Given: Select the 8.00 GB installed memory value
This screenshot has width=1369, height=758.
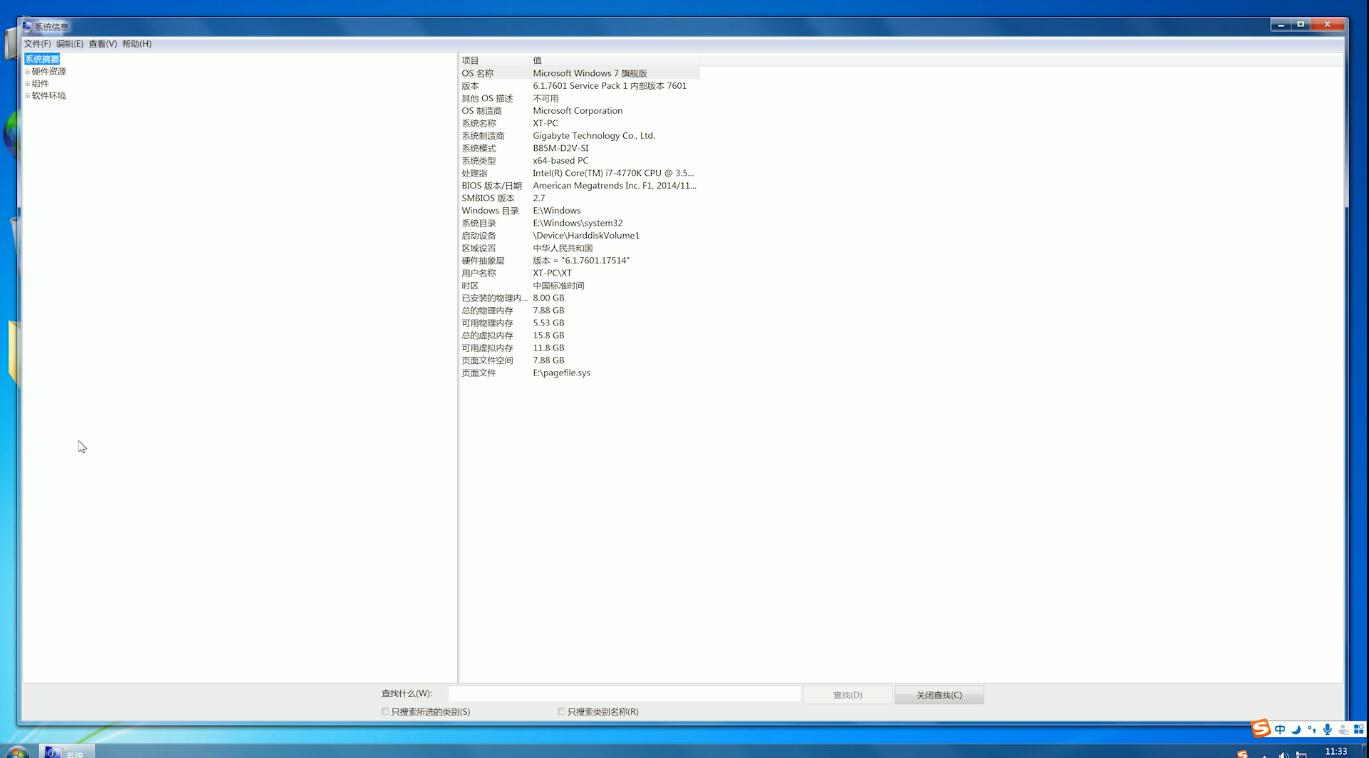Looking at the screenshot, I should coord(548,298).
